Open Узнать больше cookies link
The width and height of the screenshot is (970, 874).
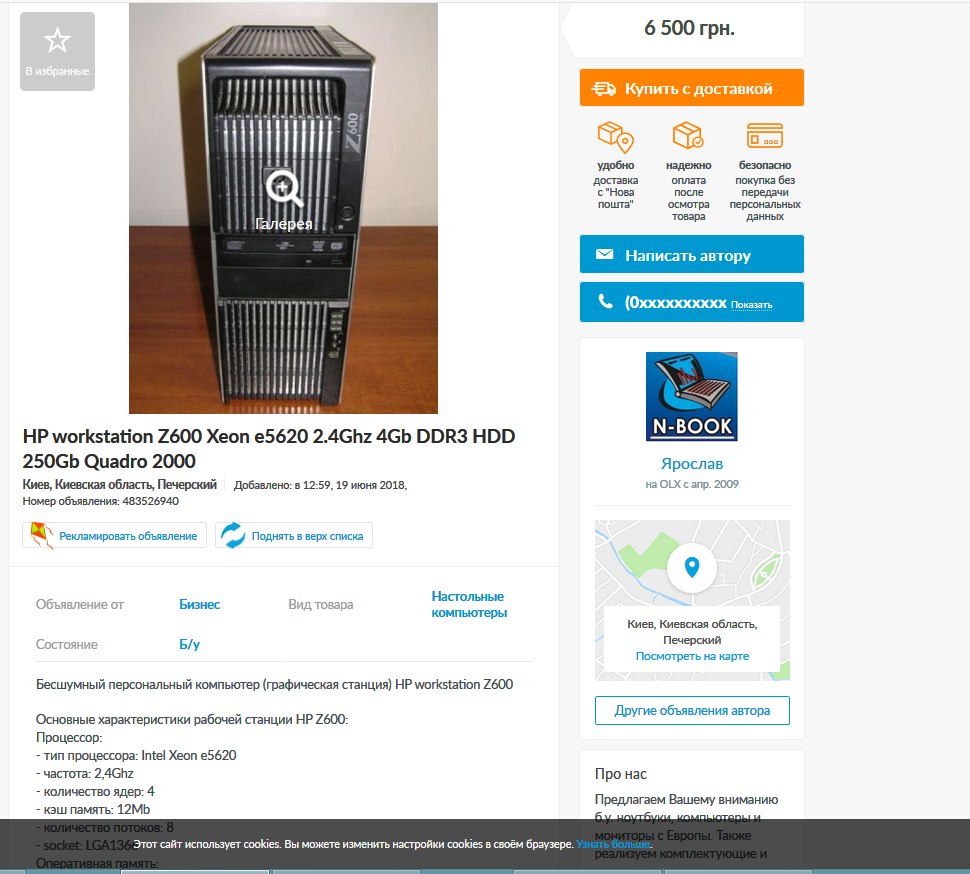coord(612,844)
